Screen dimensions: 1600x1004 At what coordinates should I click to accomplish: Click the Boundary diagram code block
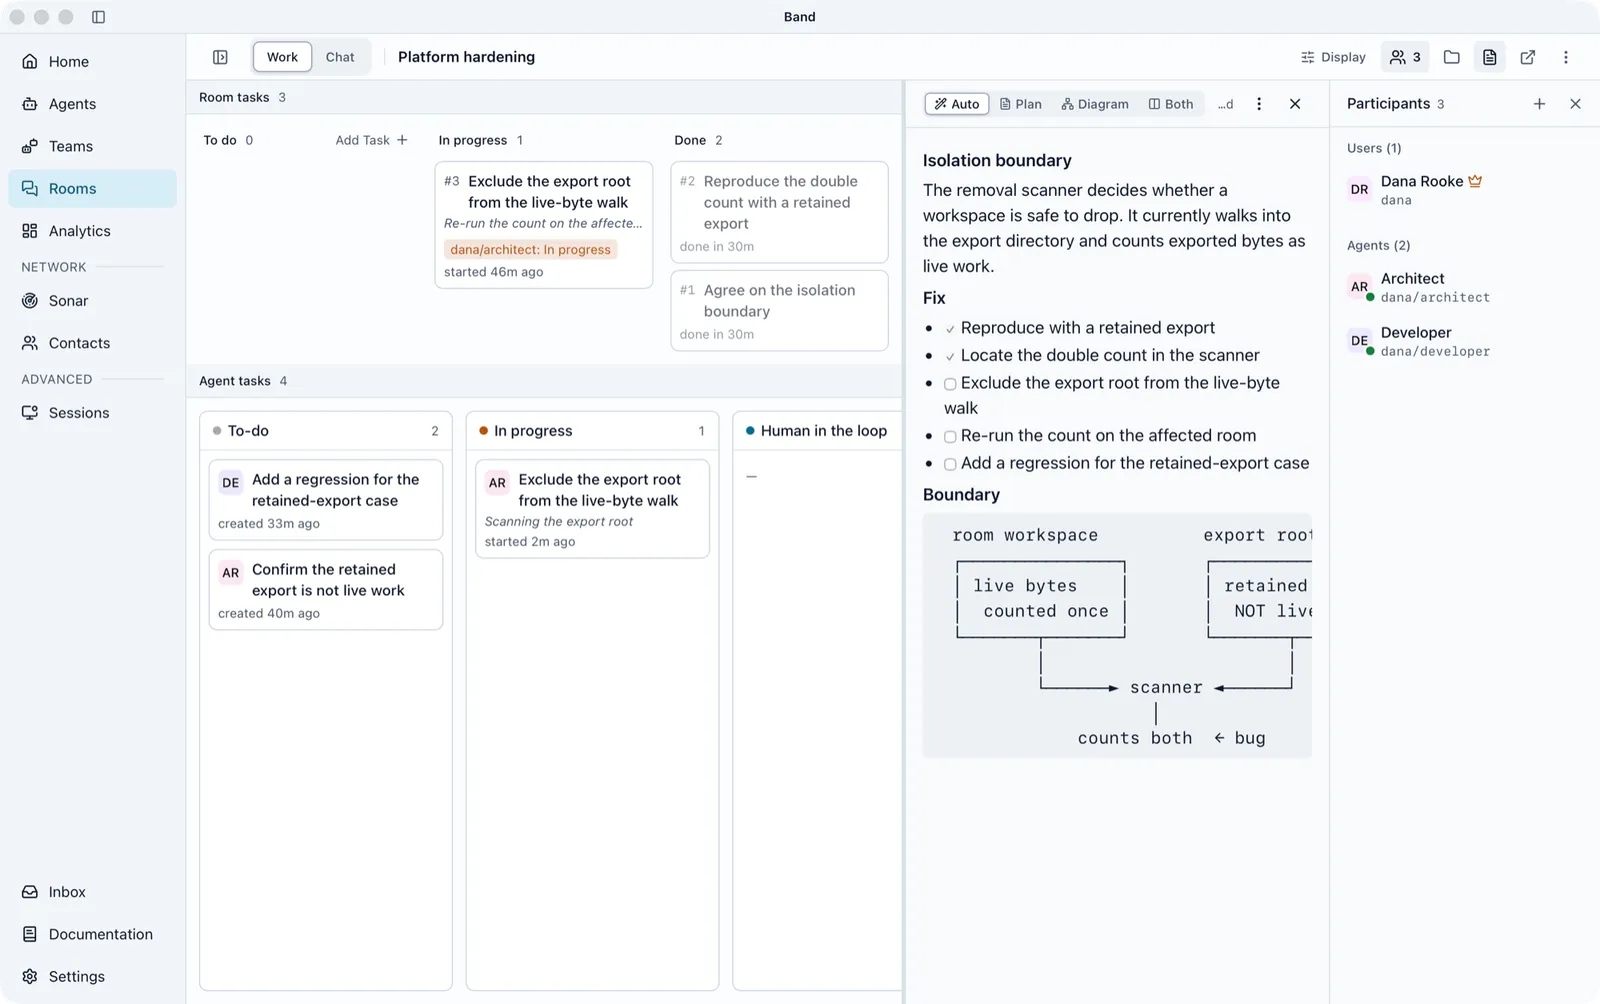[1117, 636]
